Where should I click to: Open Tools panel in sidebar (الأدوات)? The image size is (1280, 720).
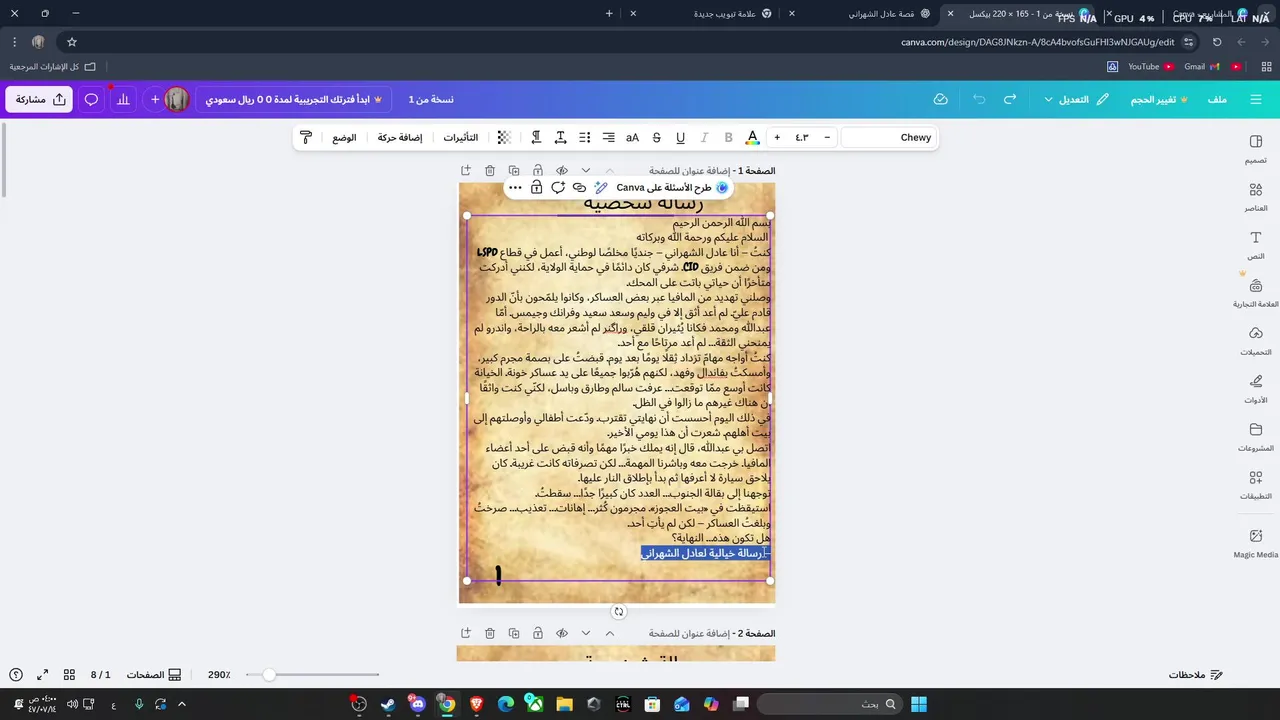click(1255, 390)
